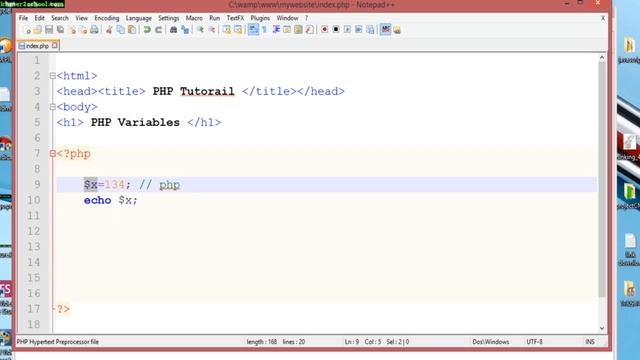Toggle the ABC spell-check icon
The image size is (640, 360).
pos(385,30)
